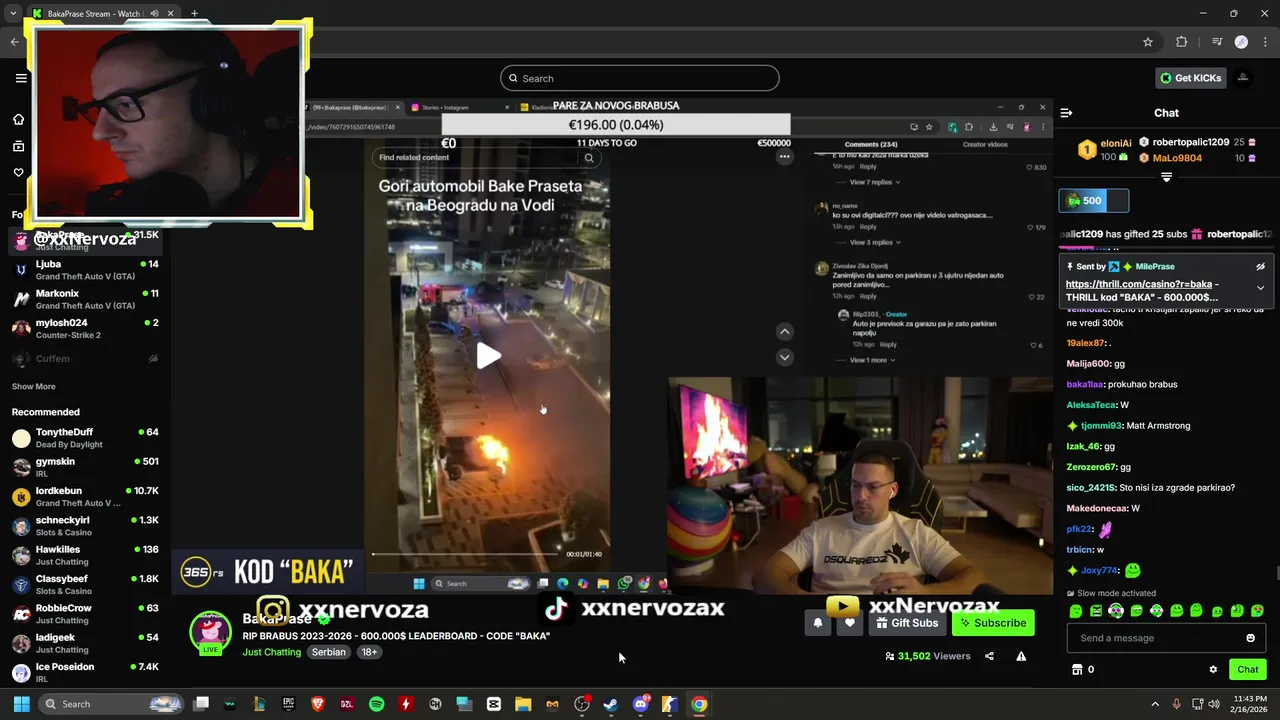Screen dimensions: 1280x720
Task: Click the Serbian language tag
Action: (328, 652)
